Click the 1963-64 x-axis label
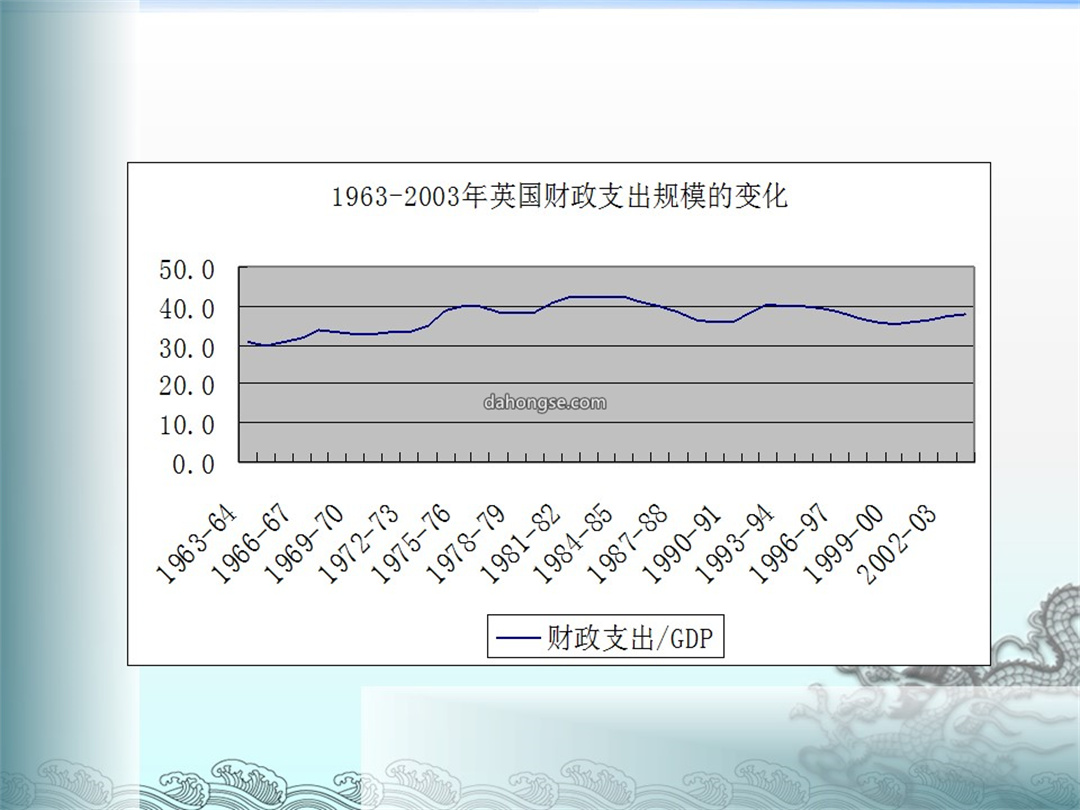 196,544
